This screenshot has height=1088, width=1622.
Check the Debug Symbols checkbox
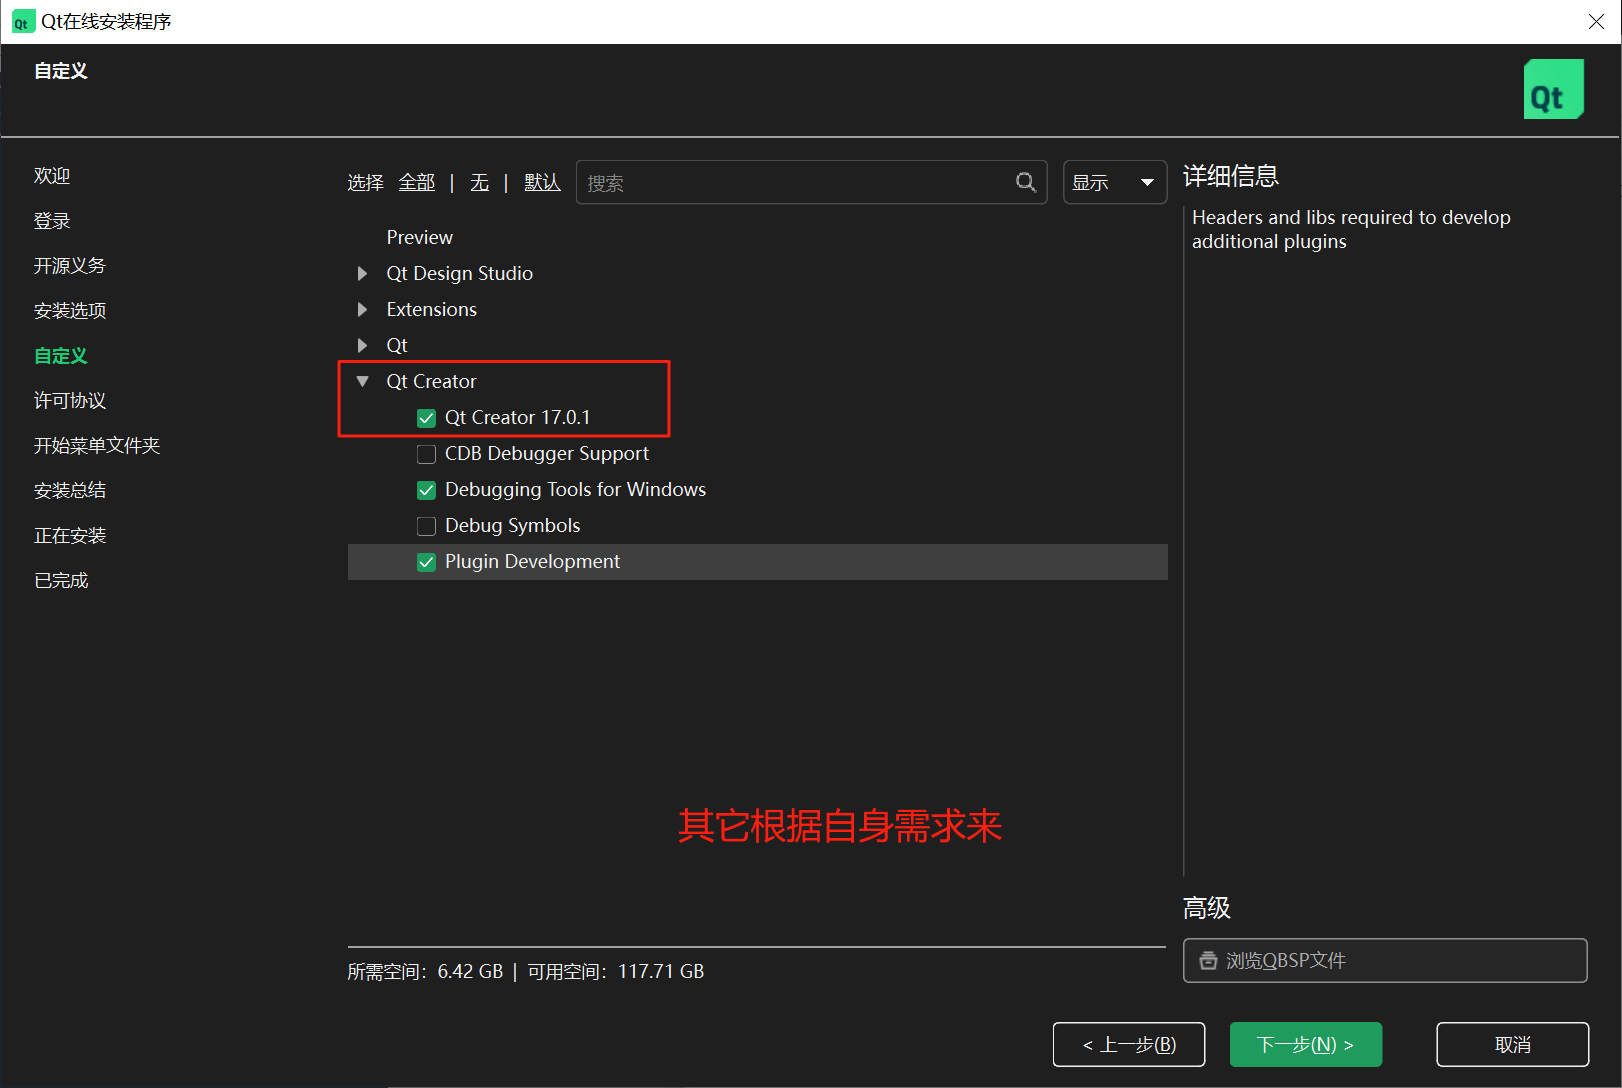point(426,526)
